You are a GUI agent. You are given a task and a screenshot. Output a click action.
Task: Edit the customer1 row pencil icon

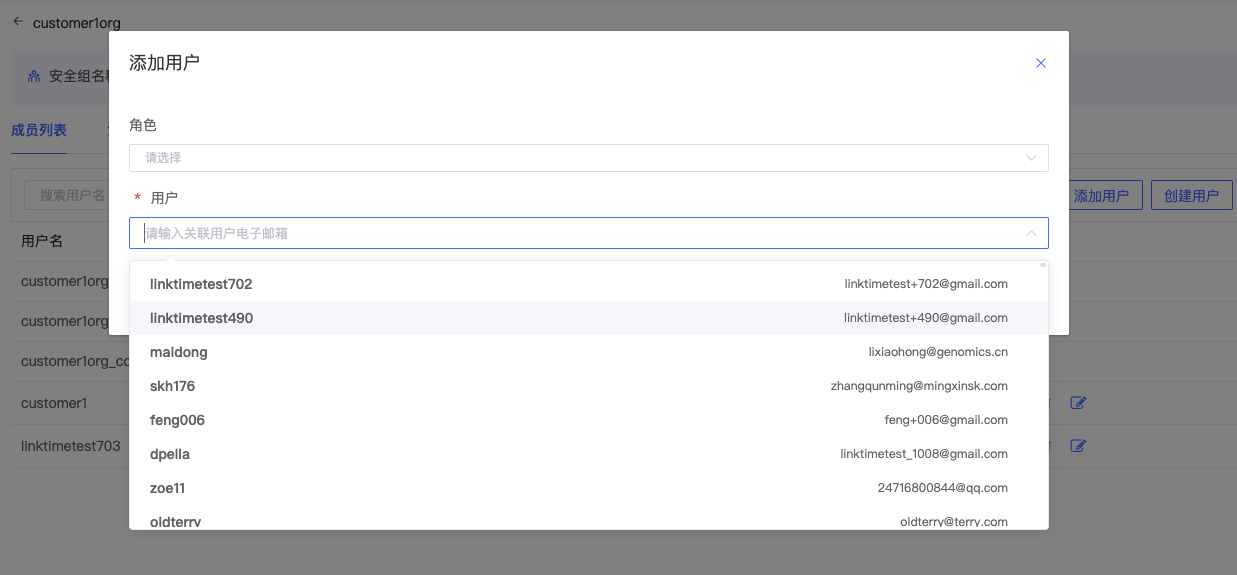click(x=1078, y=403)
